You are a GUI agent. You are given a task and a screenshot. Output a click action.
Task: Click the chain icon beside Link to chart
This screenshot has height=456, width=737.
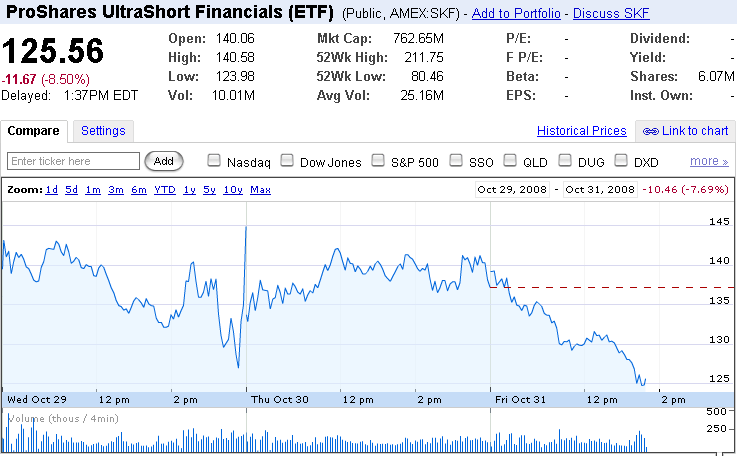tap(651, 131)
